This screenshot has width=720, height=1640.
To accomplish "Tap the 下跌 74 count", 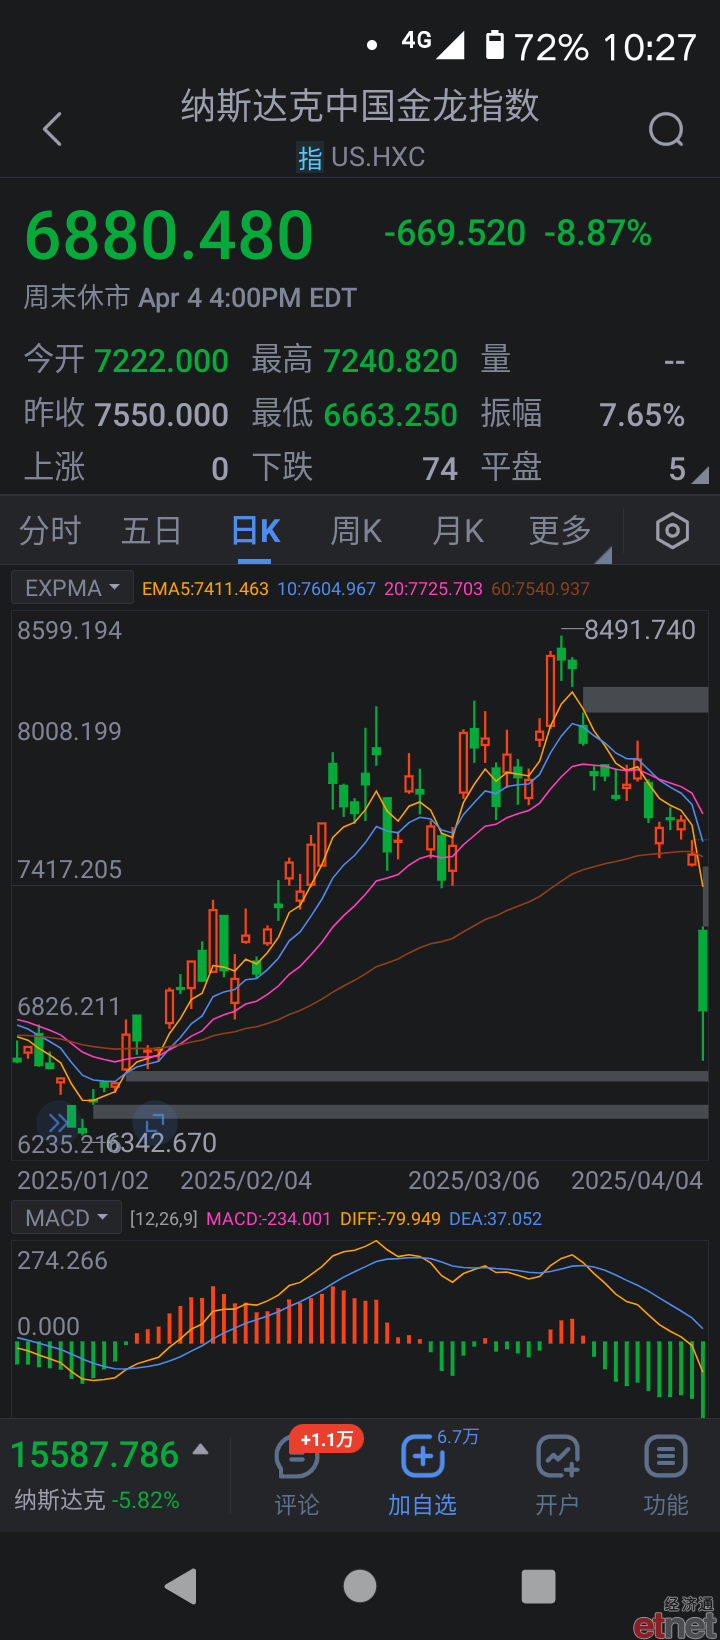I will (x=440, y=469).
